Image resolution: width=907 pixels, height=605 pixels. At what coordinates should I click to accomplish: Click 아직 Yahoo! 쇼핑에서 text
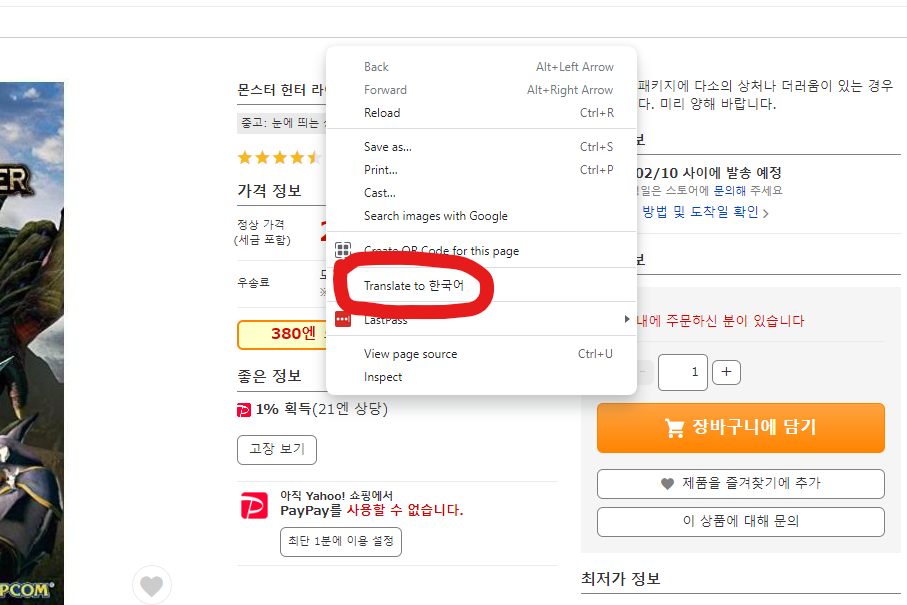337,496
